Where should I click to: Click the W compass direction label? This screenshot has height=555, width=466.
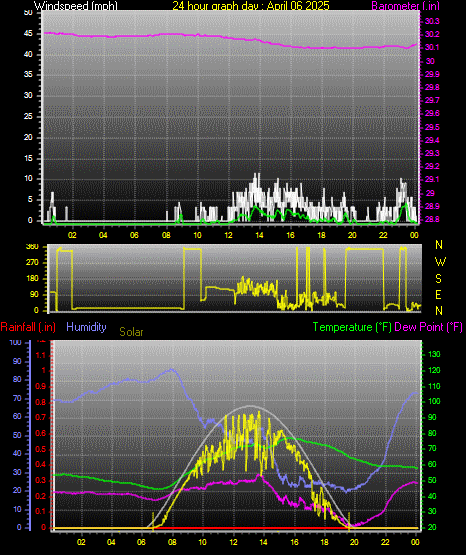(x=440, y=262)
